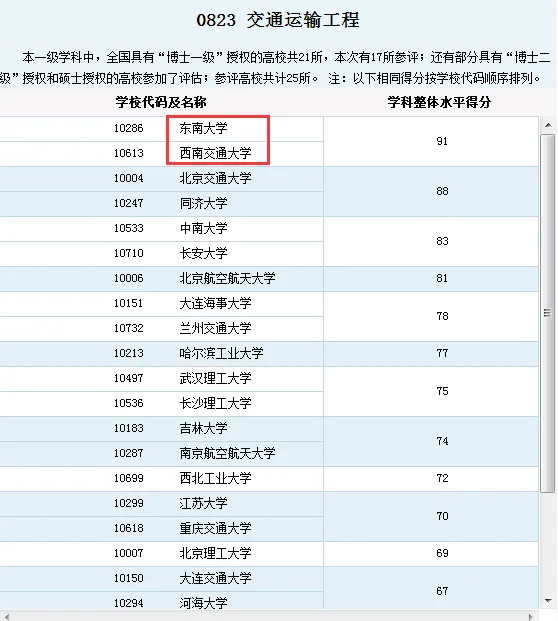Click school code 10732
Image resolution: width=558 pixels, height=621 pixels.
tap(129, 328)
